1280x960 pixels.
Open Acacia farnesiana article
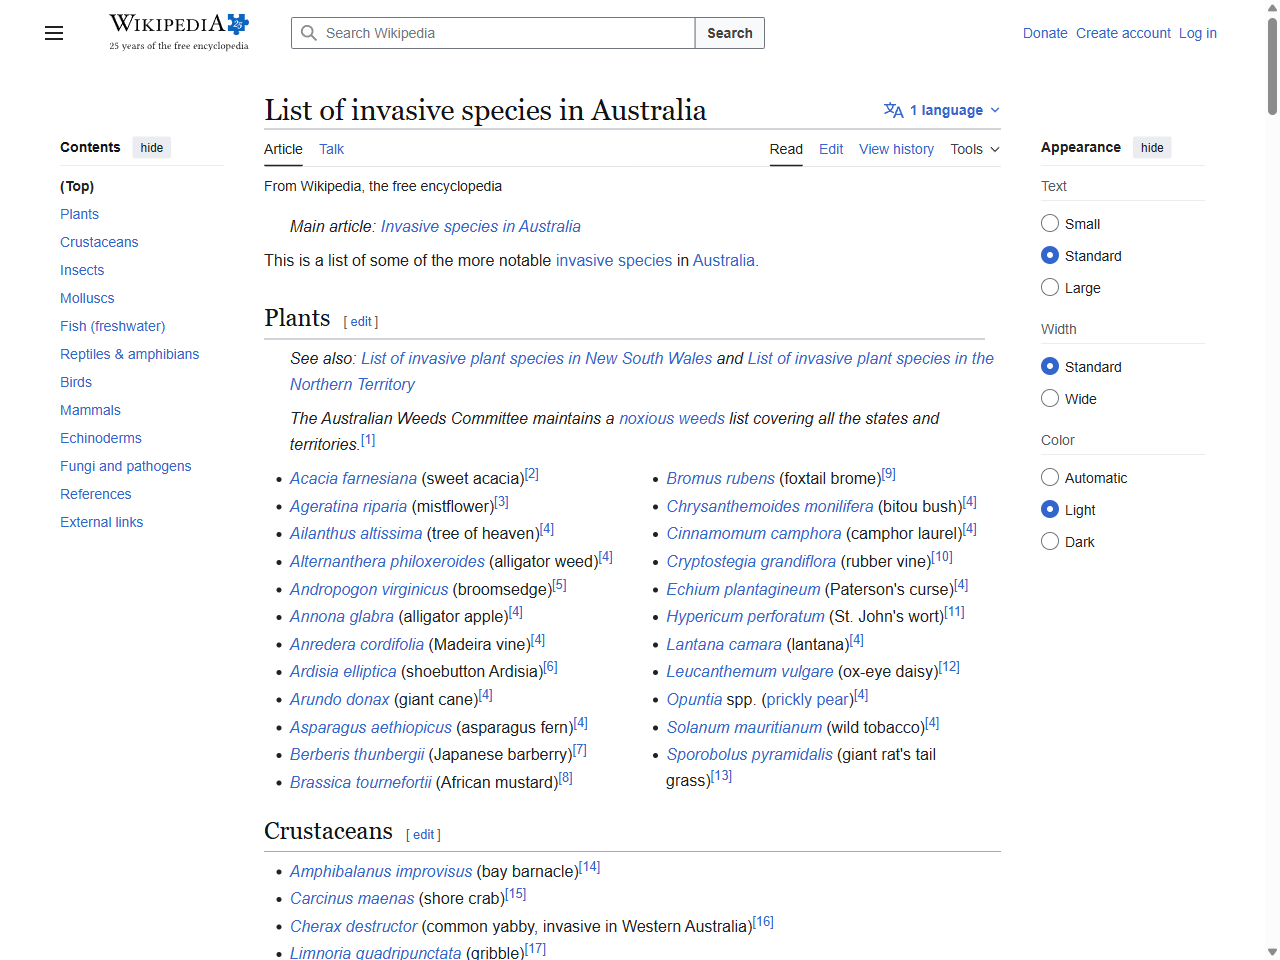(353, 478)
